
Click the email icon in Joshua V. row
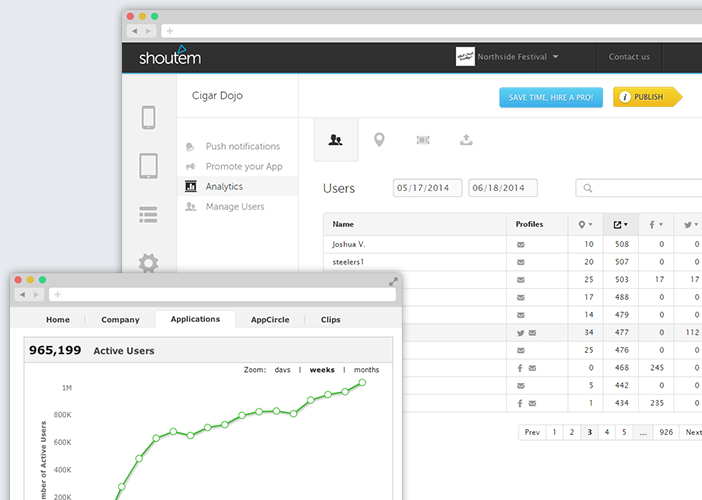point(521,244)
